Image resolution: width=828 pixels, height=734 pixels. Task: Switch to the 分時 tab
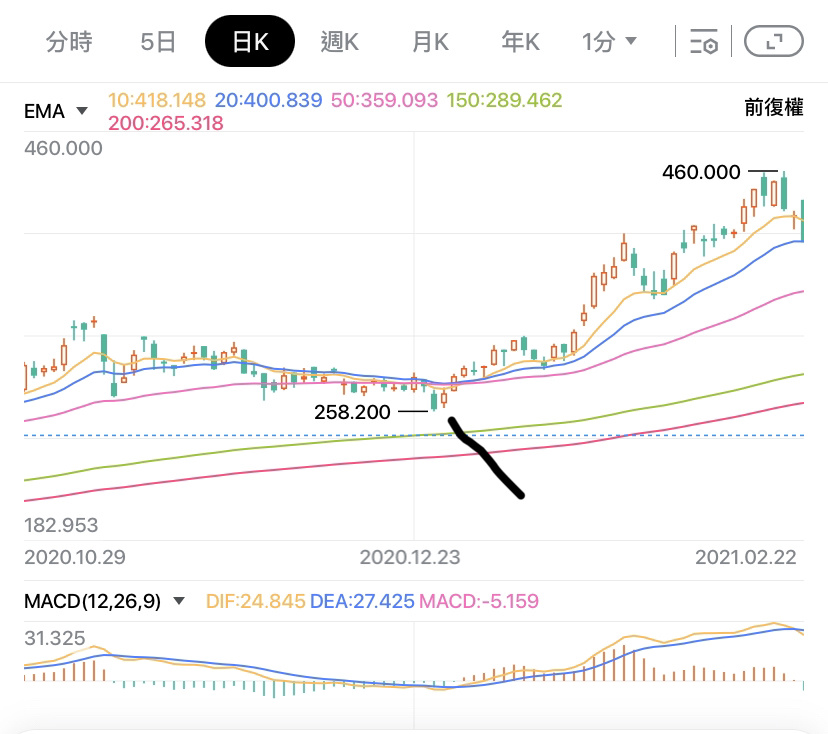click(x=69, y=42)
